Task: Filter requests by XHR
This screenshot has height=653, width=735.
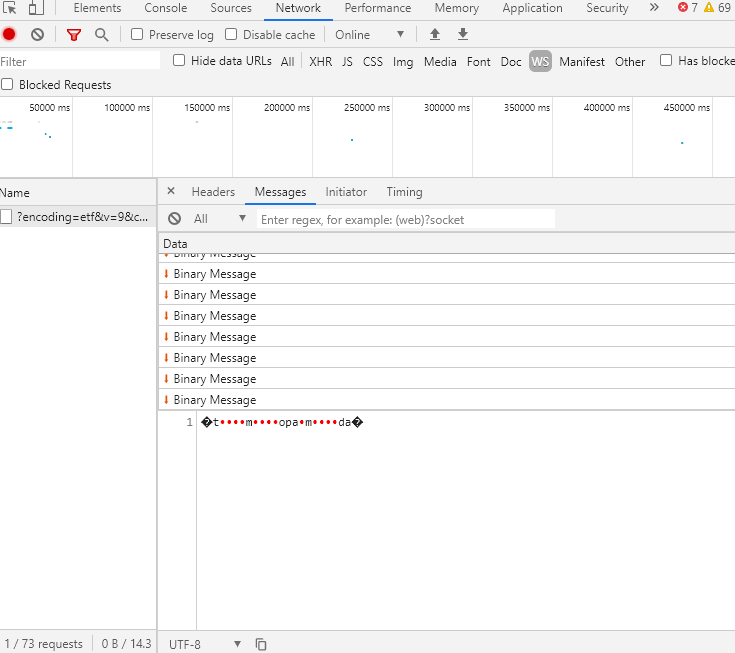Action: point(321,62)
